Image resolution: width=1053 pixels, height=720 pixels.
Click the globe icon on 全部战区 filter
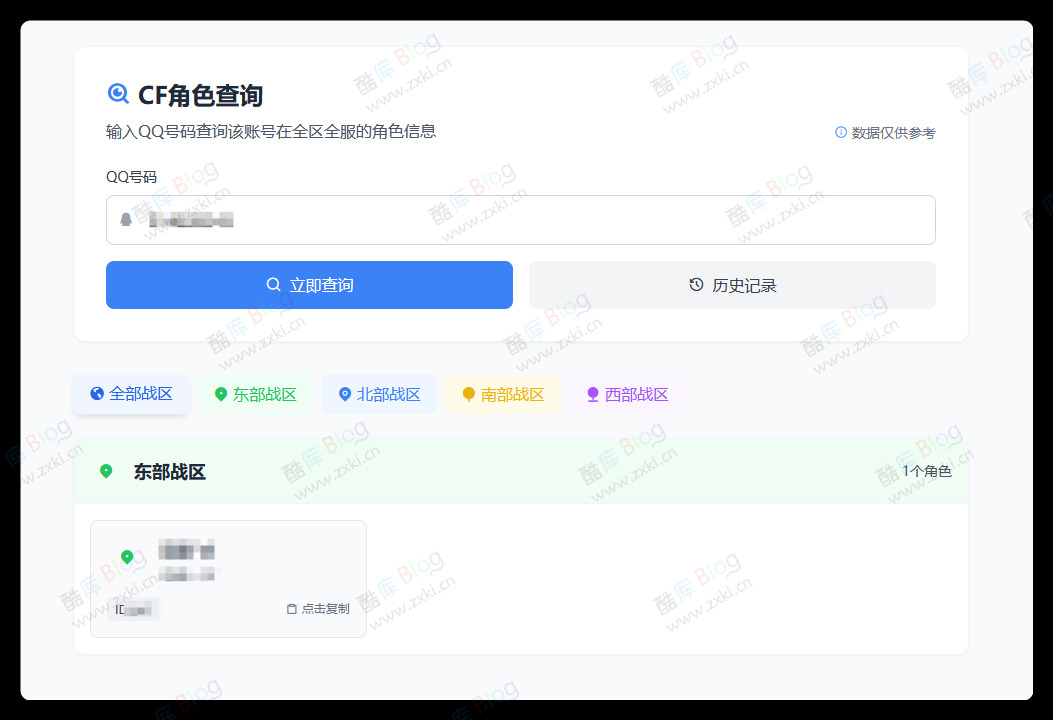97,394
